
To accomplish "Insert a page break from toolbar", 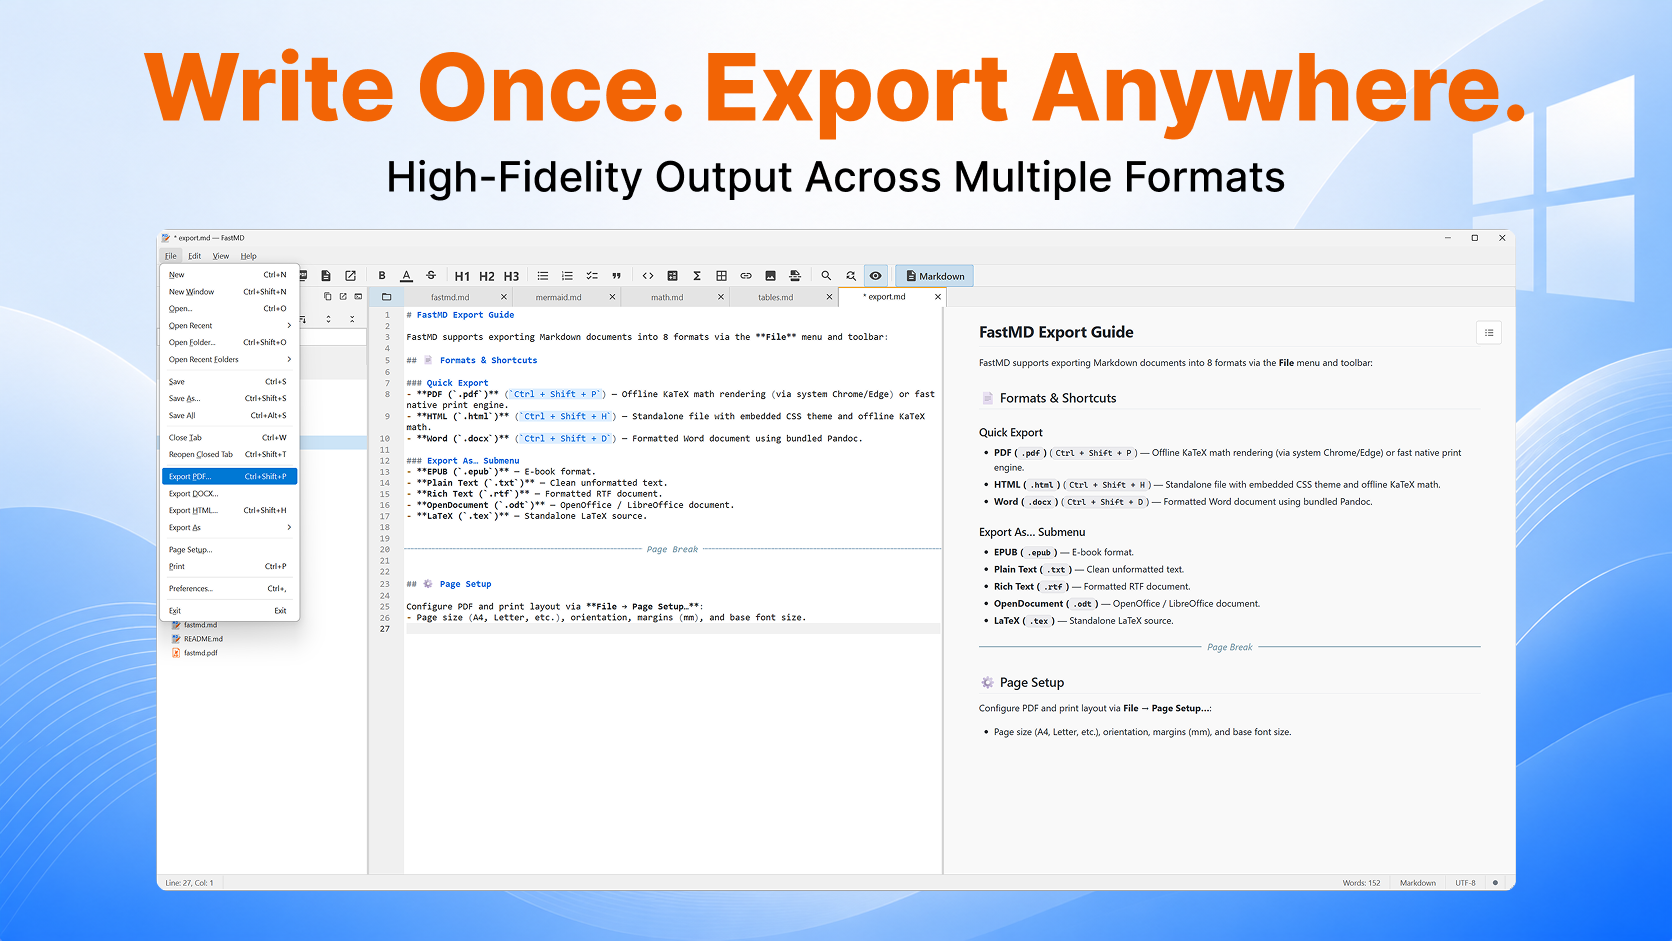I will click(795, 276).
